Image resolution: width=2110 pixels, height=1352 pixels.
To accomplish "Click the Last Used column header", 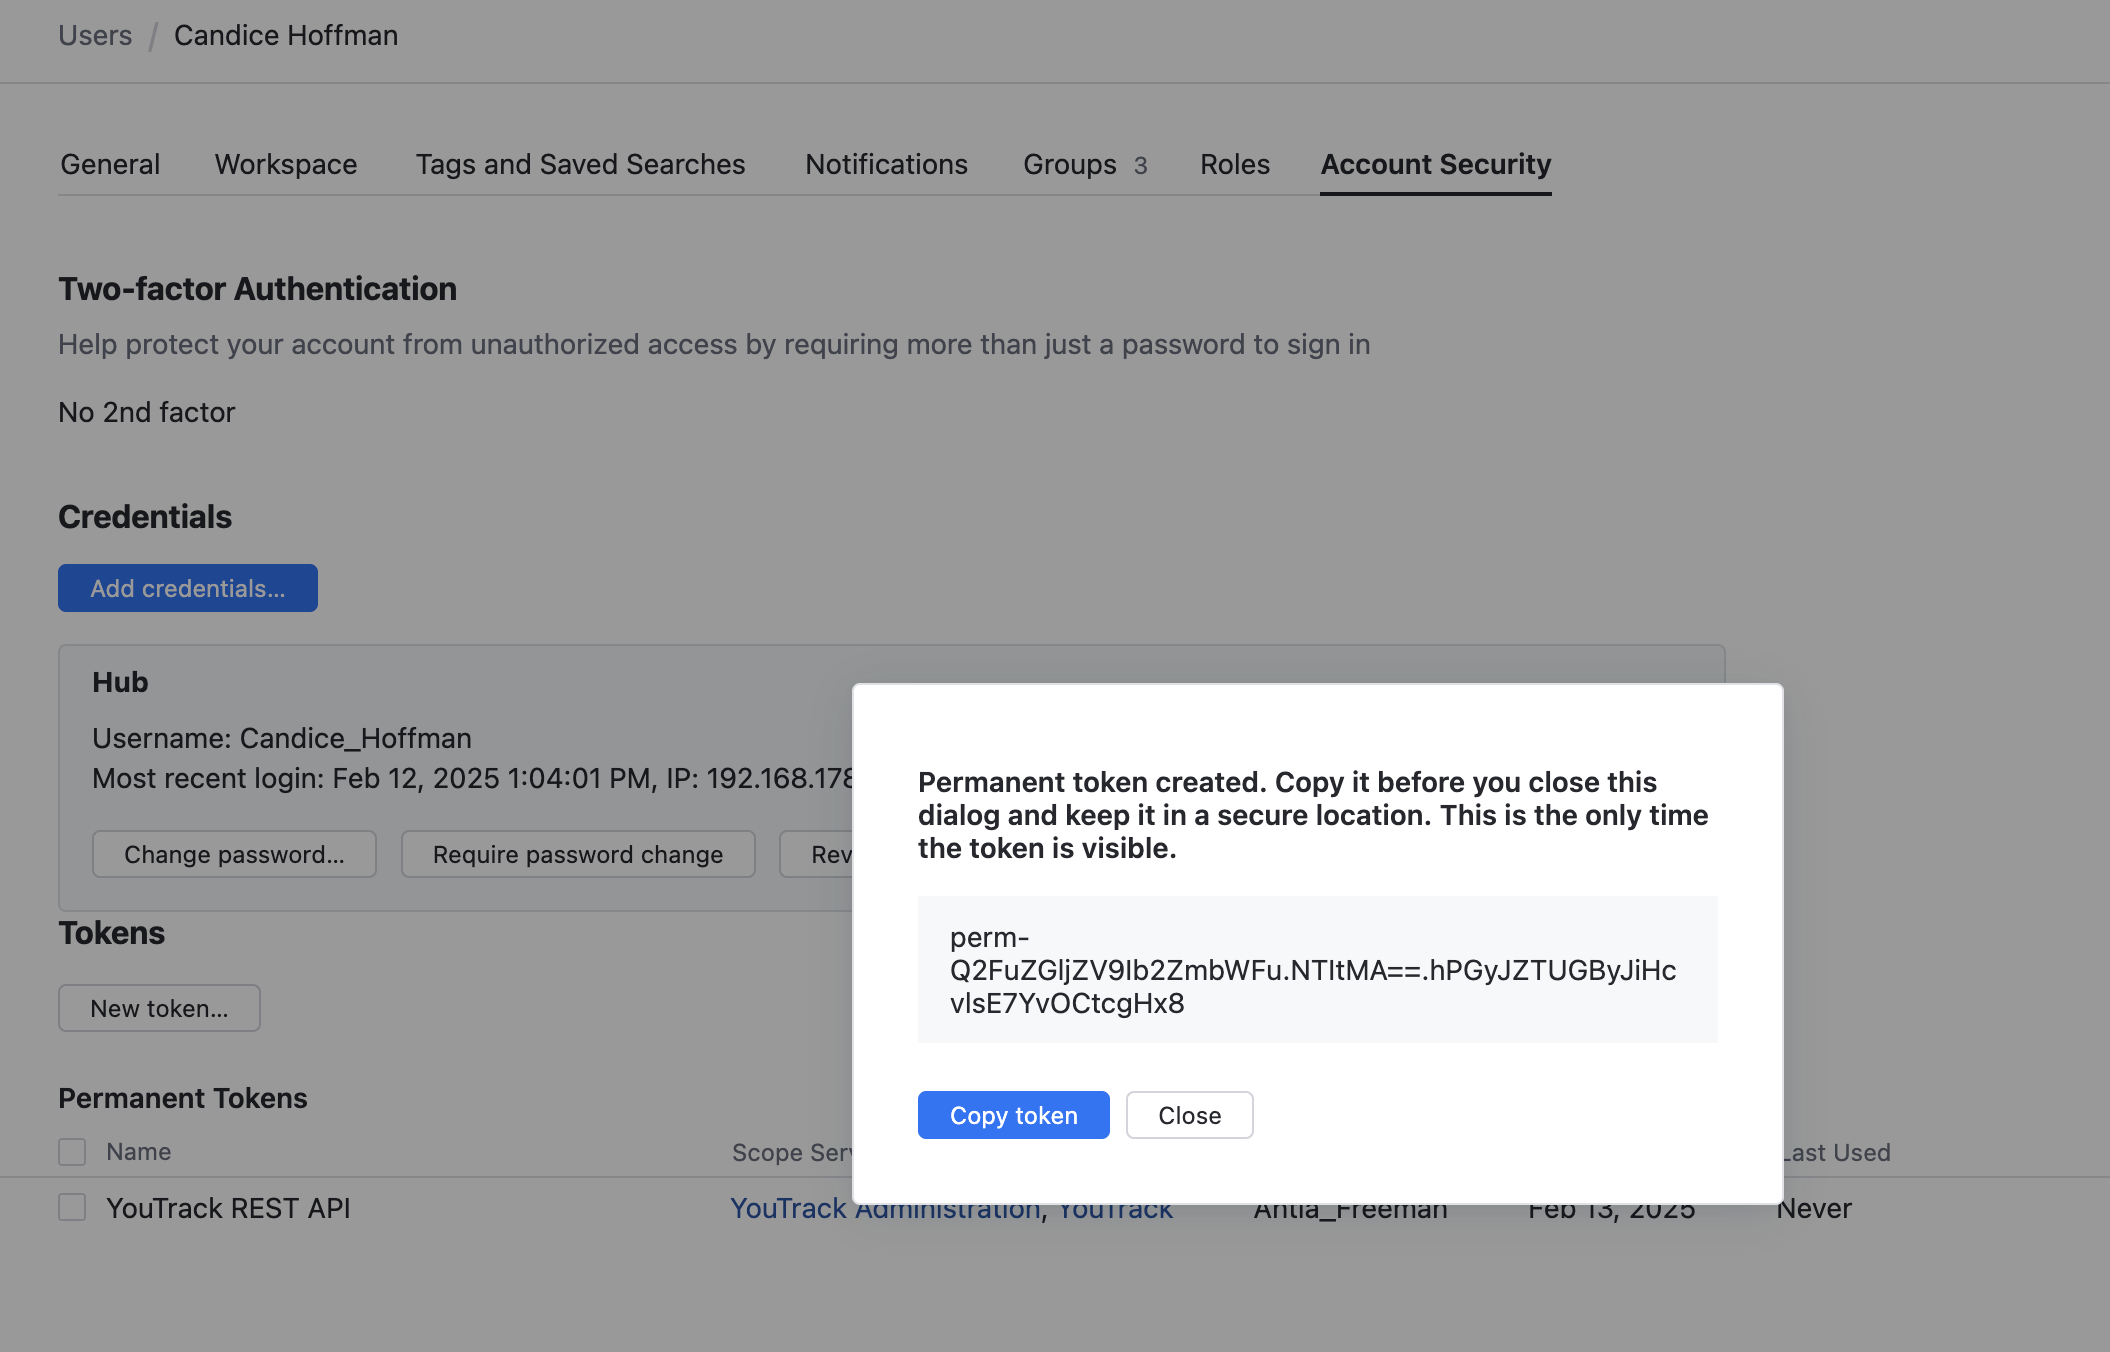I will point(1840,1153).
